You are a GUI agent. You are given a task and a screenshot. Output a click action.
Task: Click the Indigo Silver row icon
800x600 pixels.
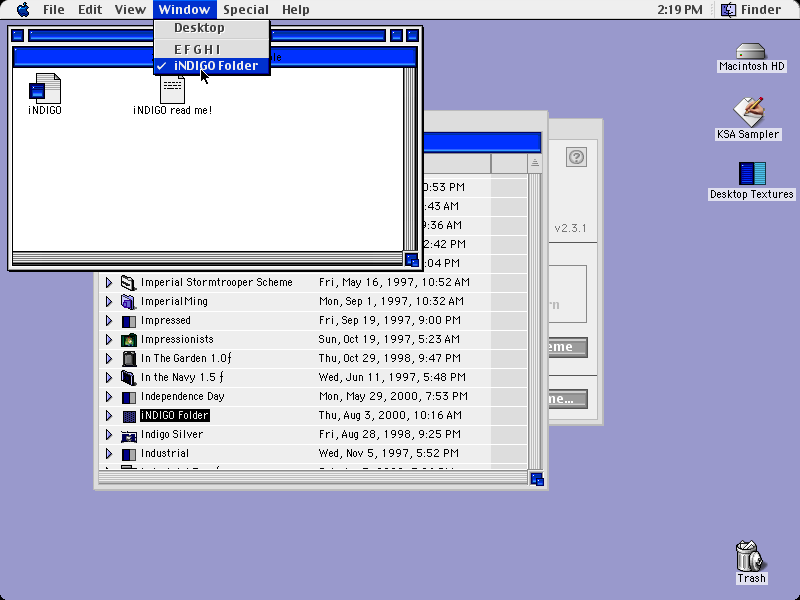129,435
